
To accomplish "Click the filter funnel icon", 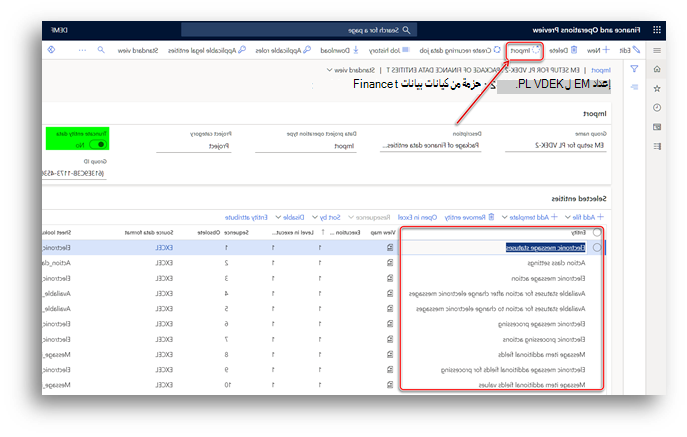I will 634,69.
